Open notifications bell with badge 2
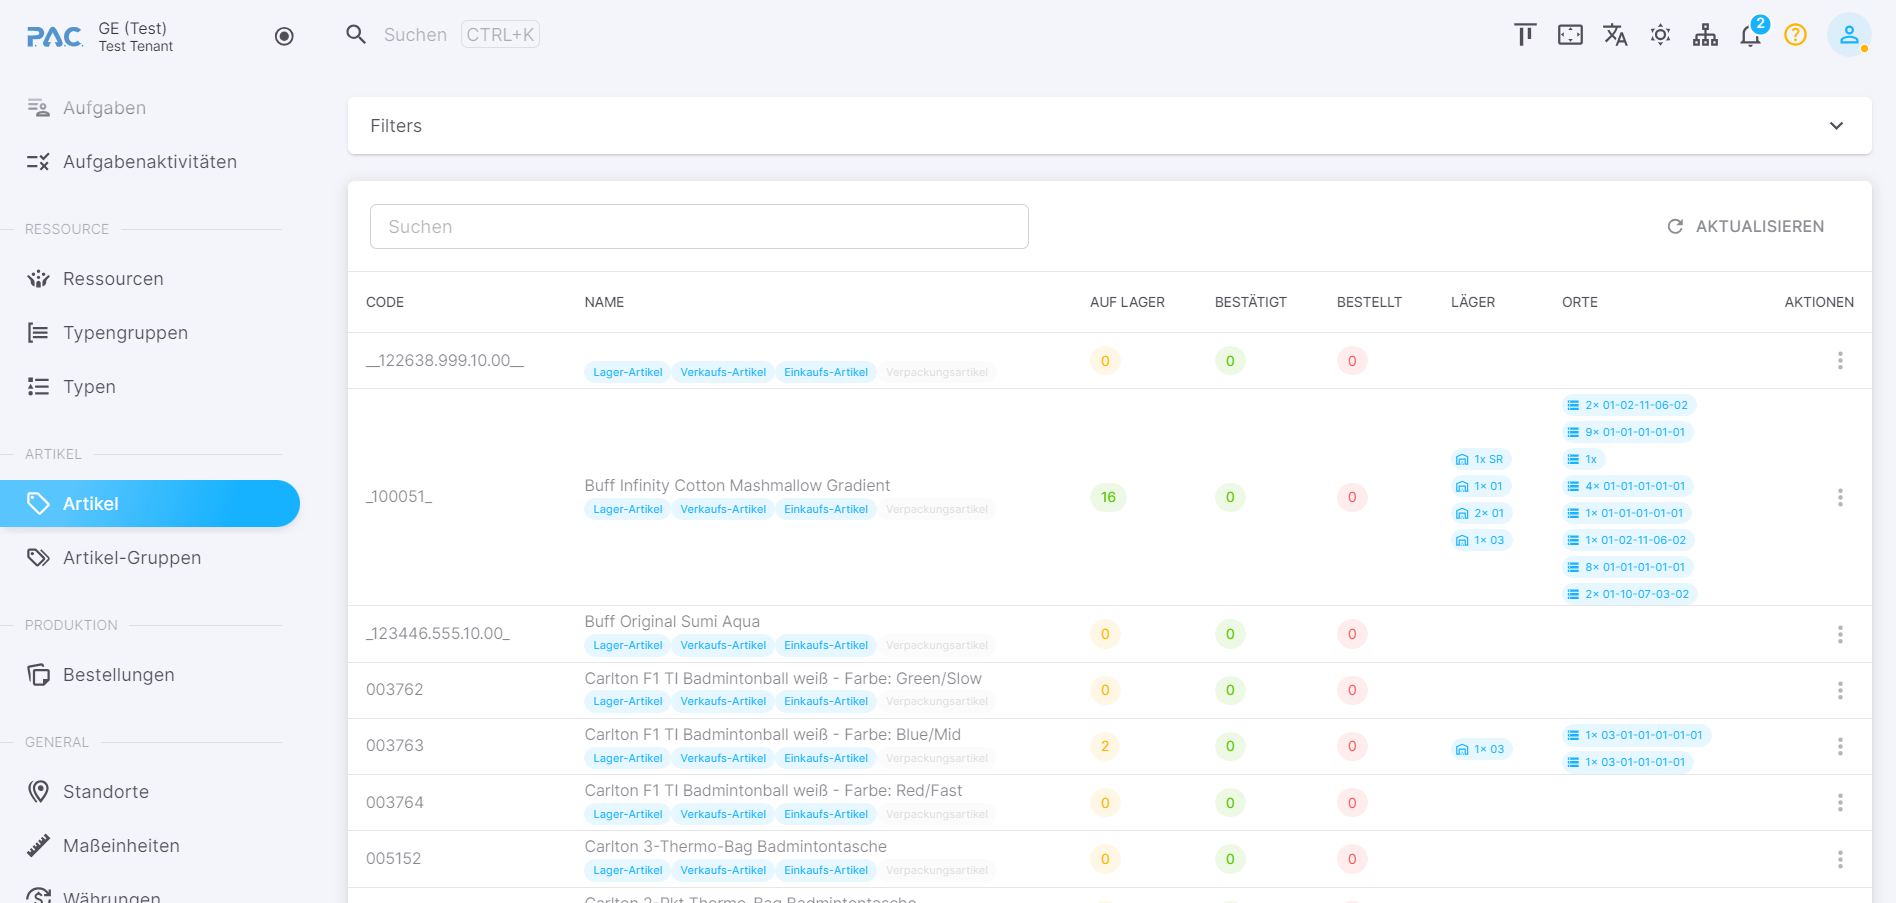The image size is (1896, 903). [x=1751, y=35]
